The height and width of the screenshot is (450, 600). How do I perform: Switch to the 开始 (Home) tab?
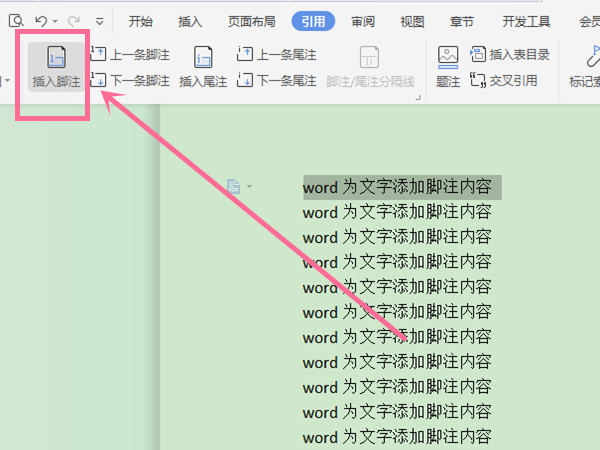[141, 20]
